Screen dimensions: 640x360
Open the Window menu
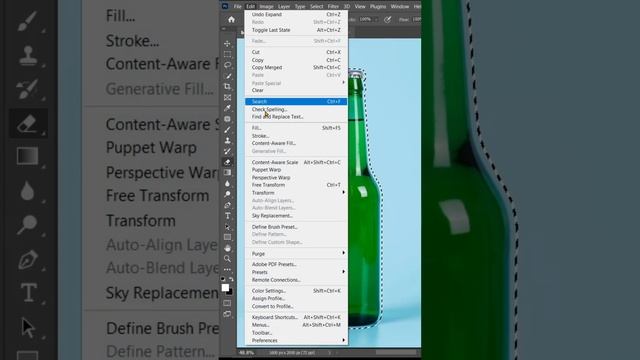coord(400,7)
